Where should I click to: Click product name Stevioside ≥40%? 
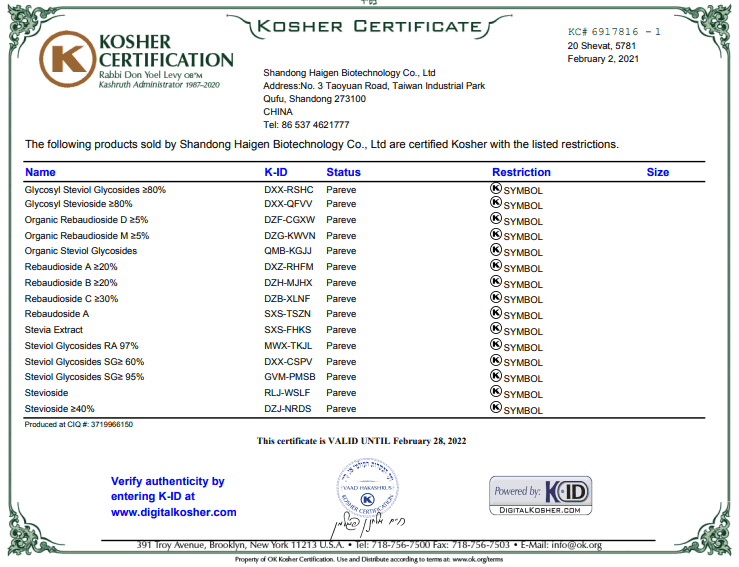59,409
